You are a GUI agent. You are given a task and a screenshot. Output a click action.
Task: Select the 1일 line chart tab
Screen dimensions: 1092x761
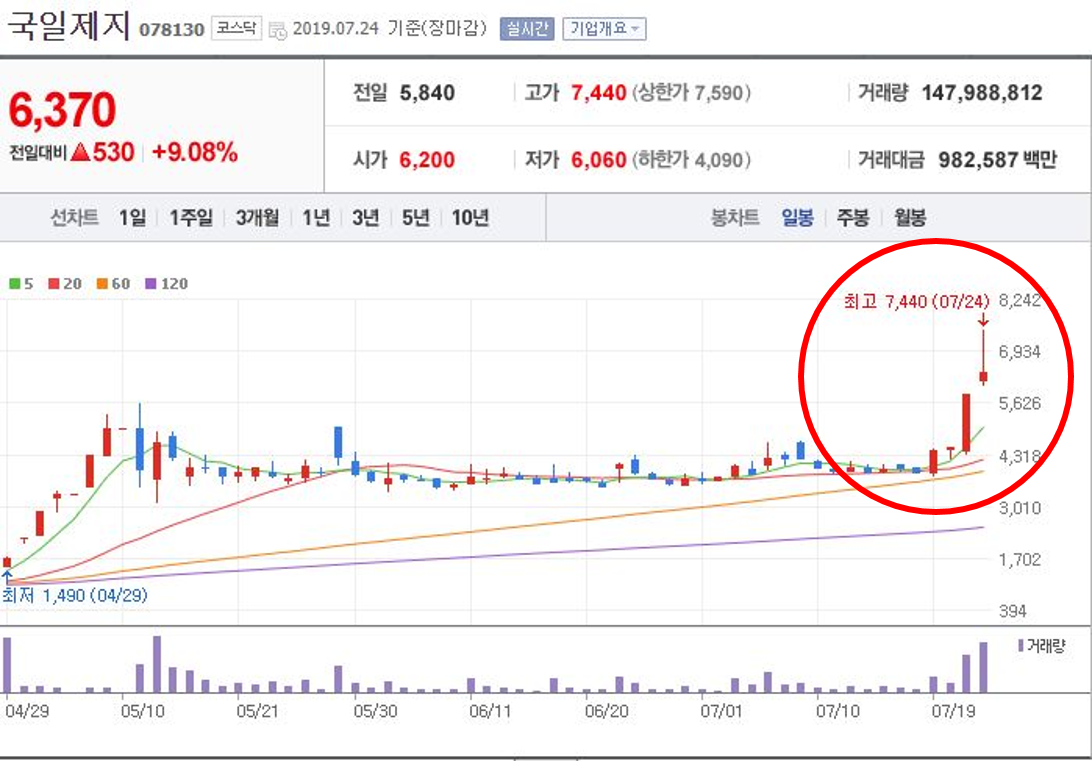[x=132, y=218]
